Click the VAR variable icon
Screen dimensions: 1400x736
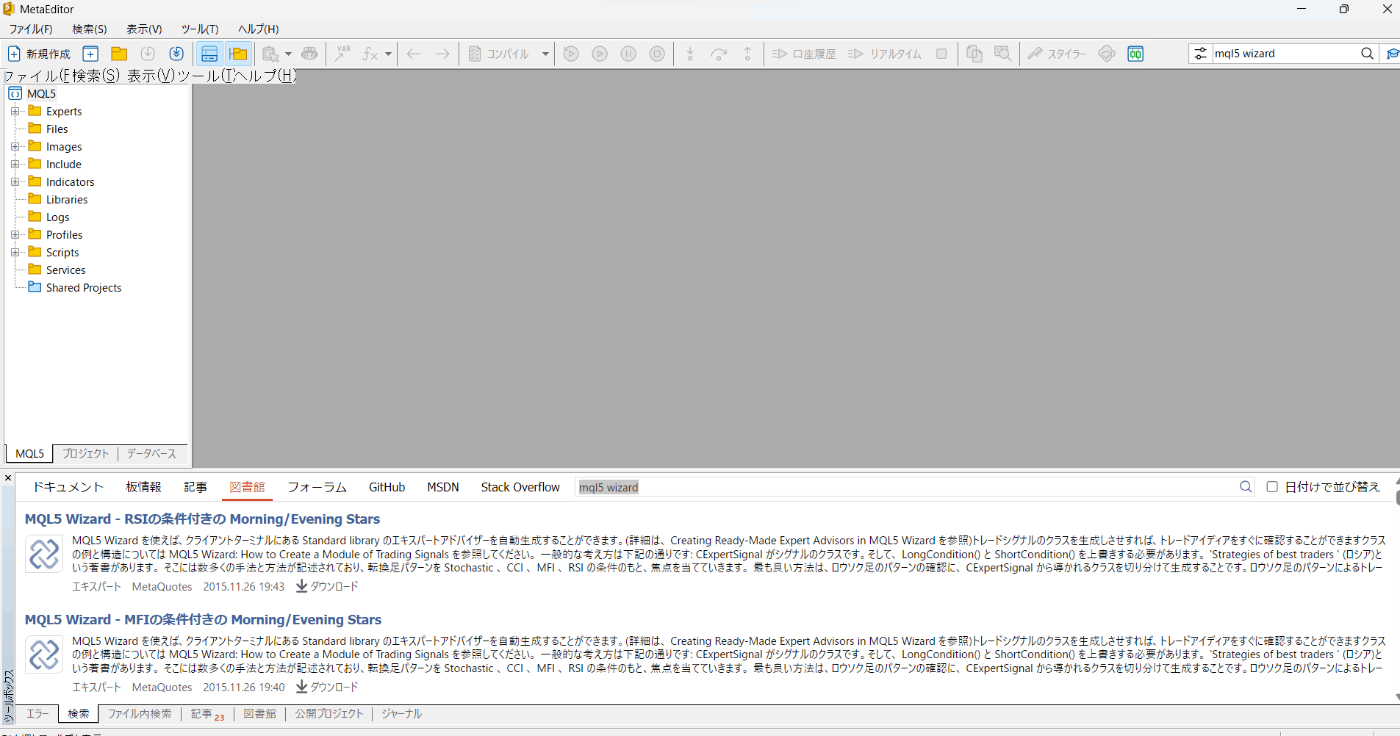click(x=343, y=54)
